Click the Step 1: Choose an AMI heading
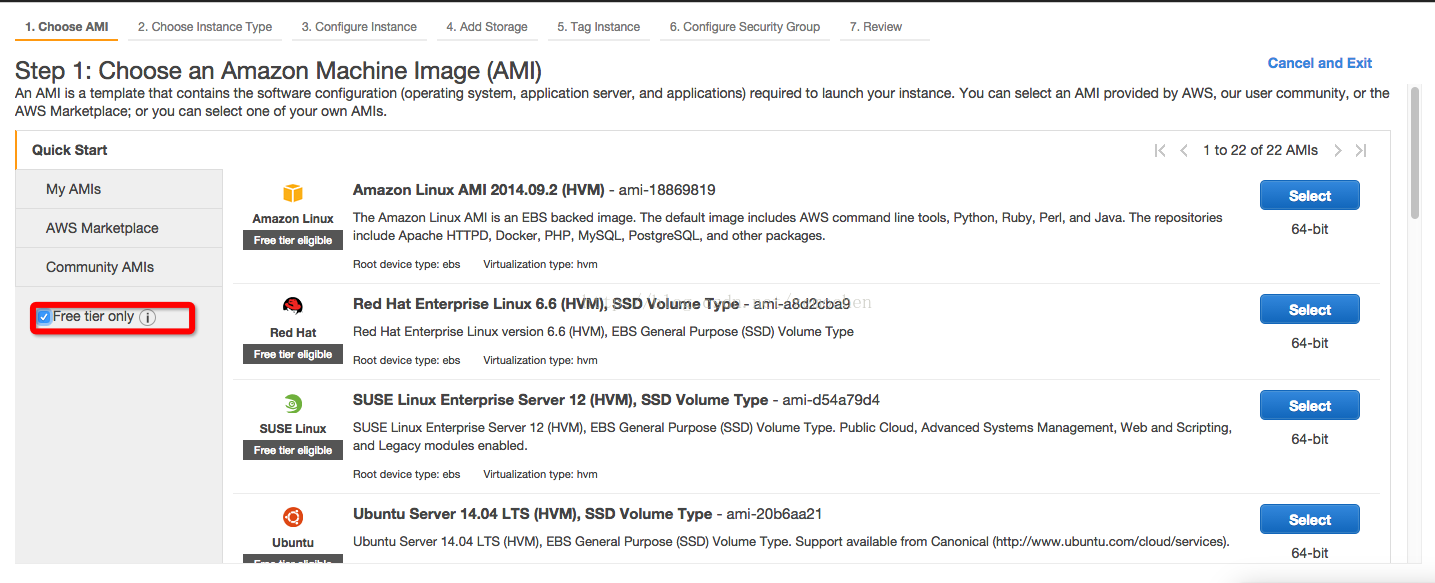The width and height of the screenshot is (1435, 583). click(x=278, y=71)
